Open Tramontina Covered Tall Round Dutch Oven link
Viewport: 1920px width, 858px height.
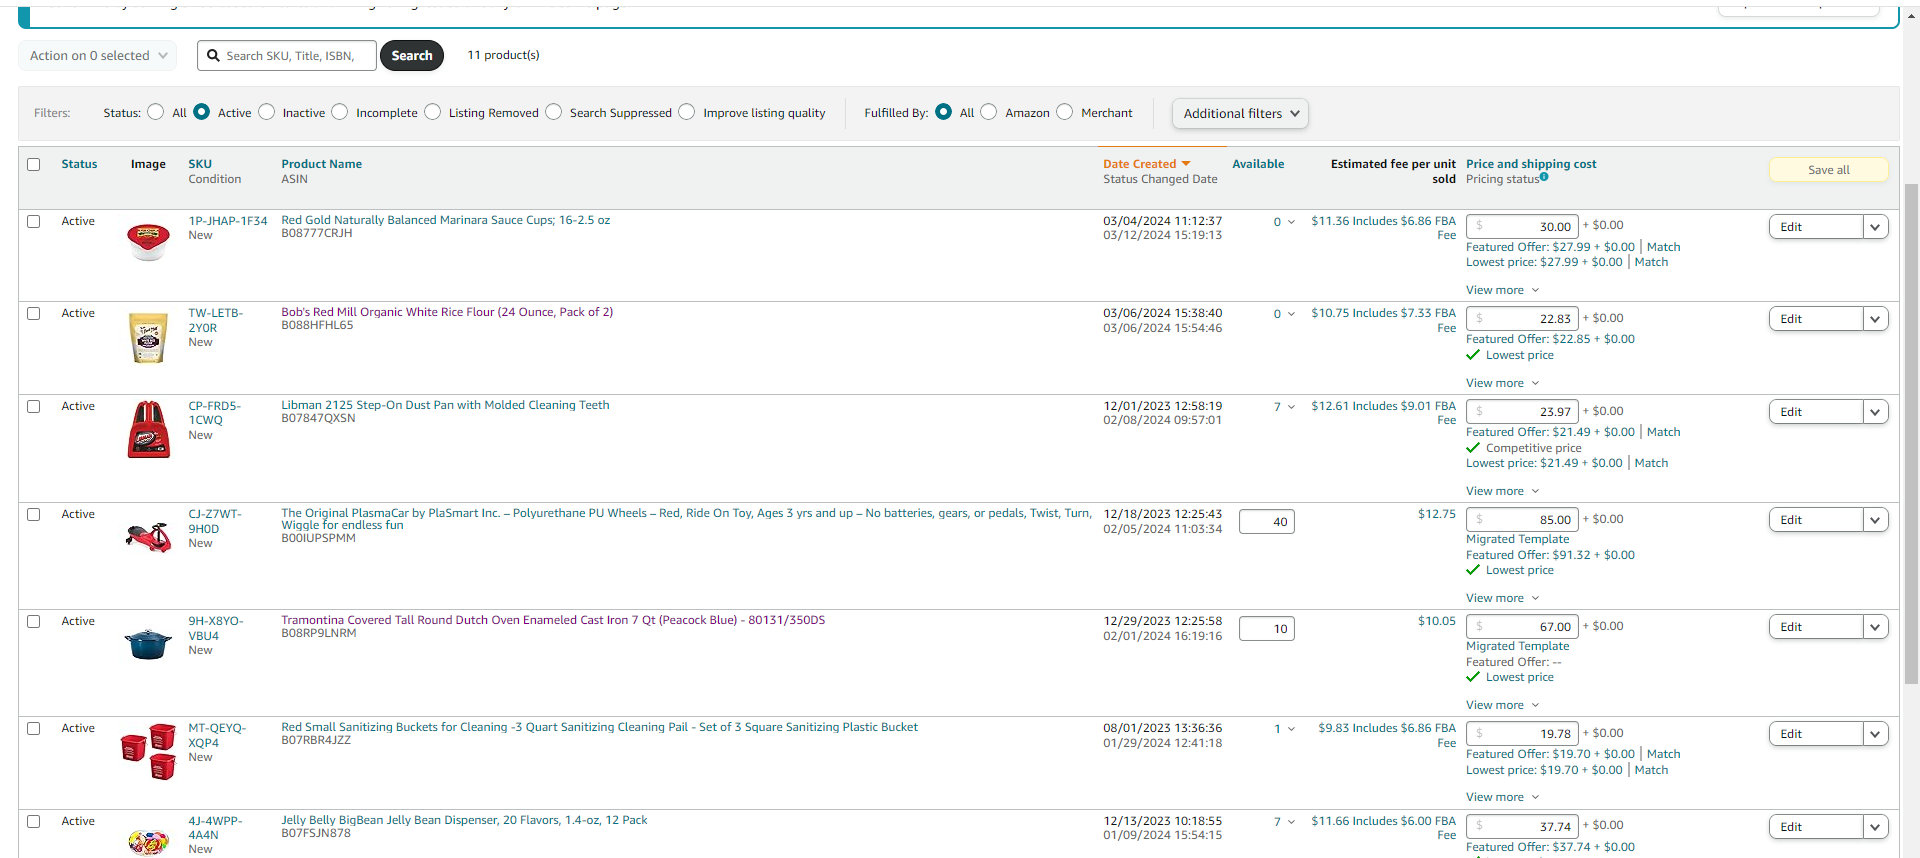coord(553,620)
